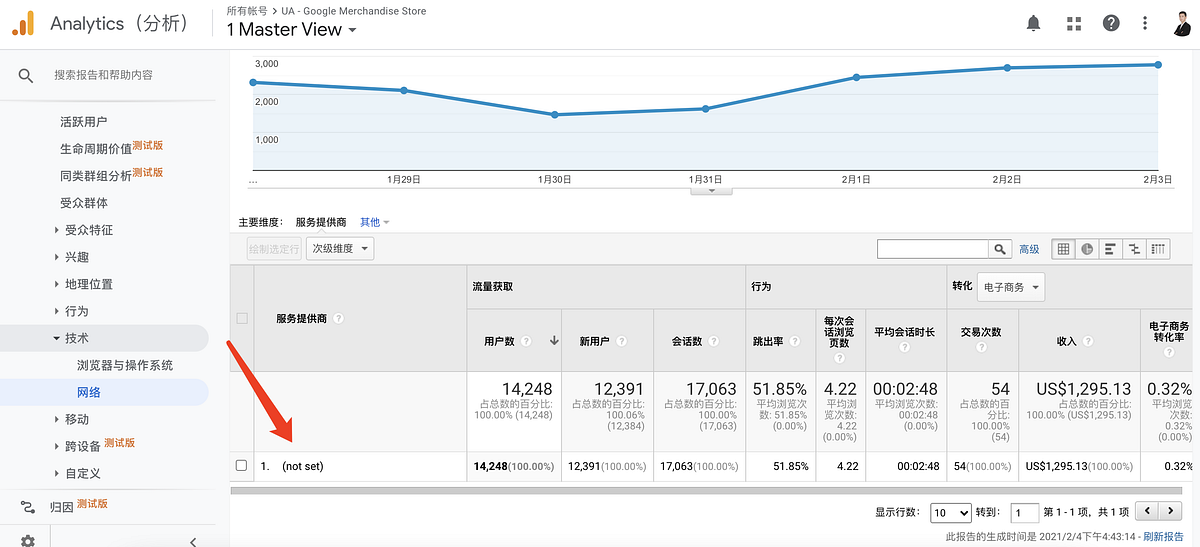
Task: Click help icon next to 跳出率
Action: click(796, 341)
